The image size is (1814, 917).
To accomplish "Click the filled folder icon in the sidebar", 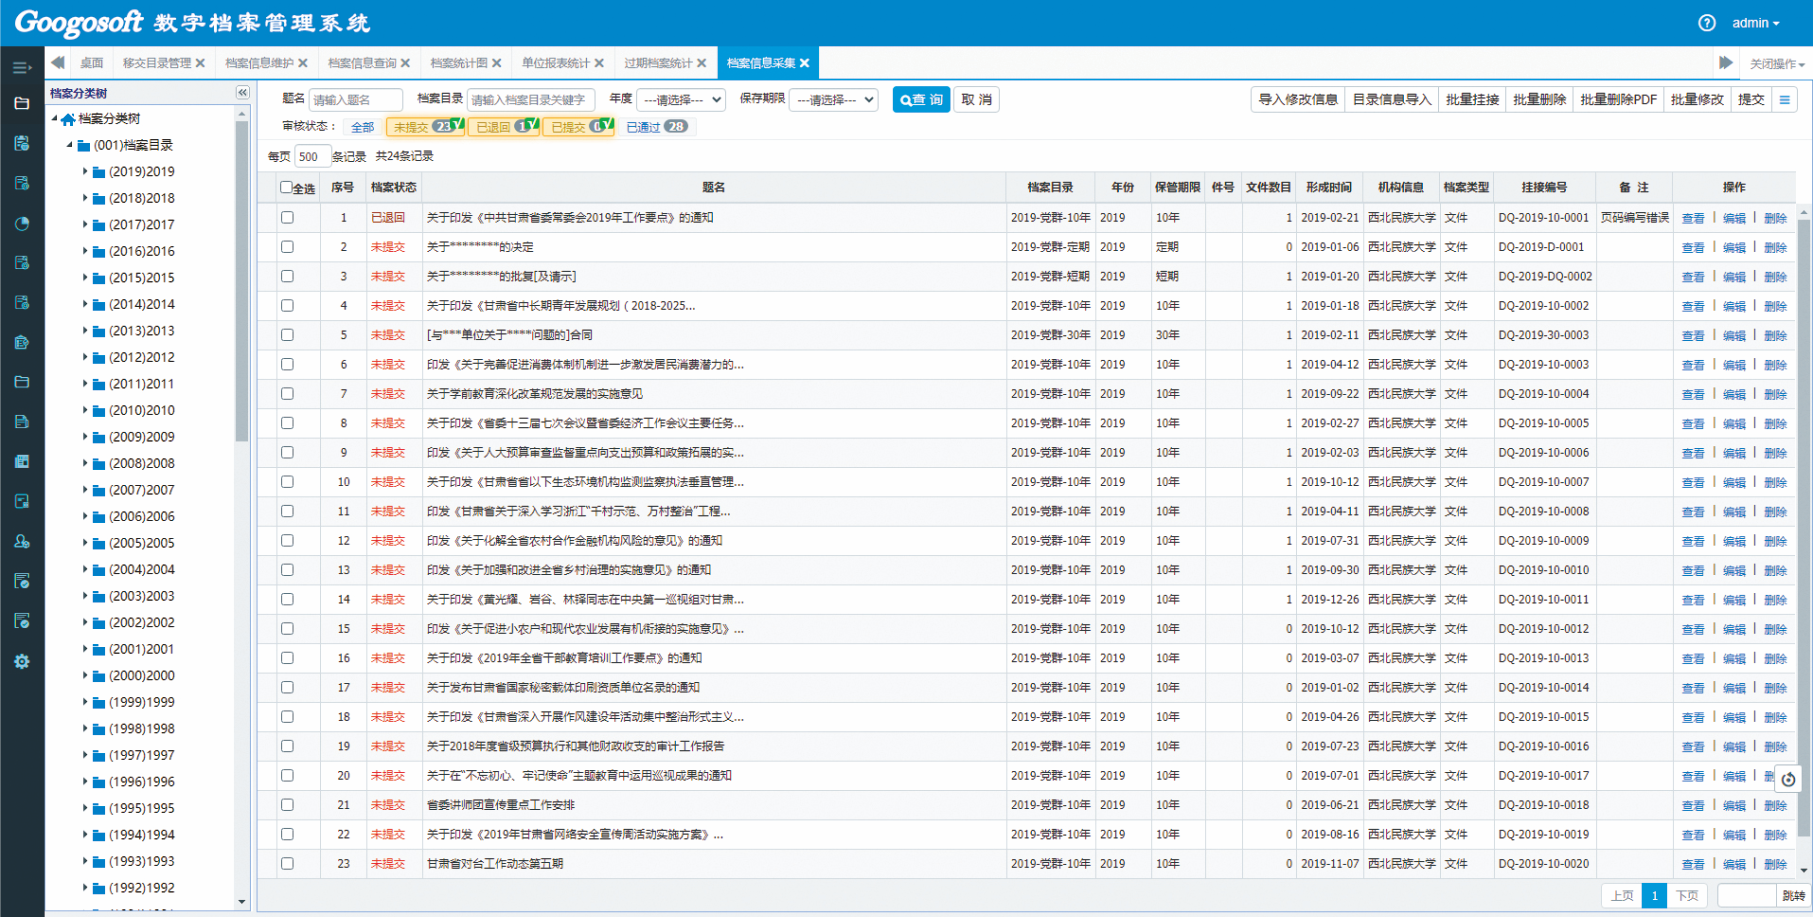I will pyautogui.click(x=21, y=103).
